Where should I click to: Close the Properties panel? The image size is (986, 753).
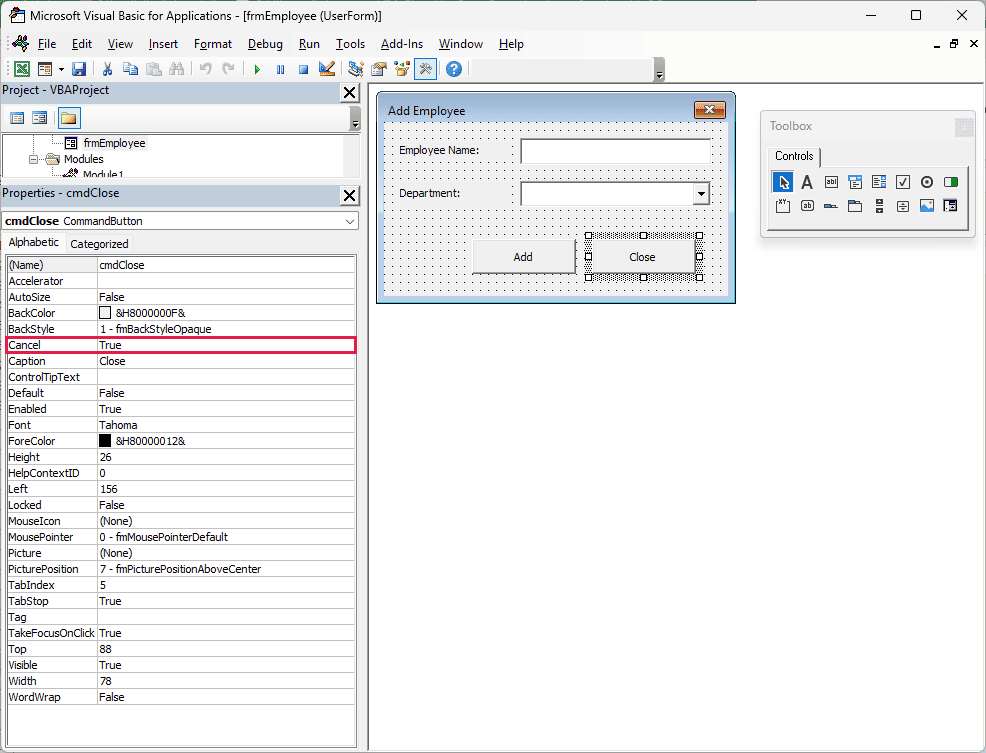point(350,196)
